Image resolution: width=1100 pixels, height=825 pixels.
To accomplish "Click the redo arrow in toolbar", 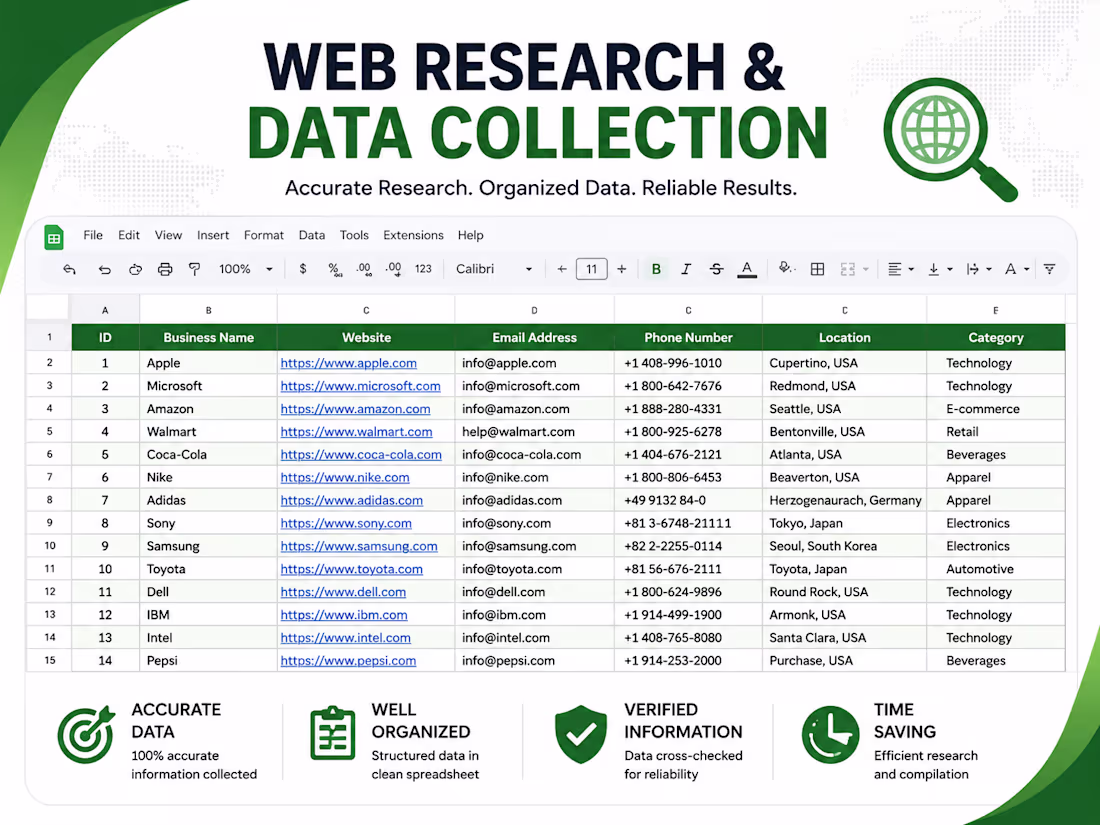I will click(x=135, y=269).
